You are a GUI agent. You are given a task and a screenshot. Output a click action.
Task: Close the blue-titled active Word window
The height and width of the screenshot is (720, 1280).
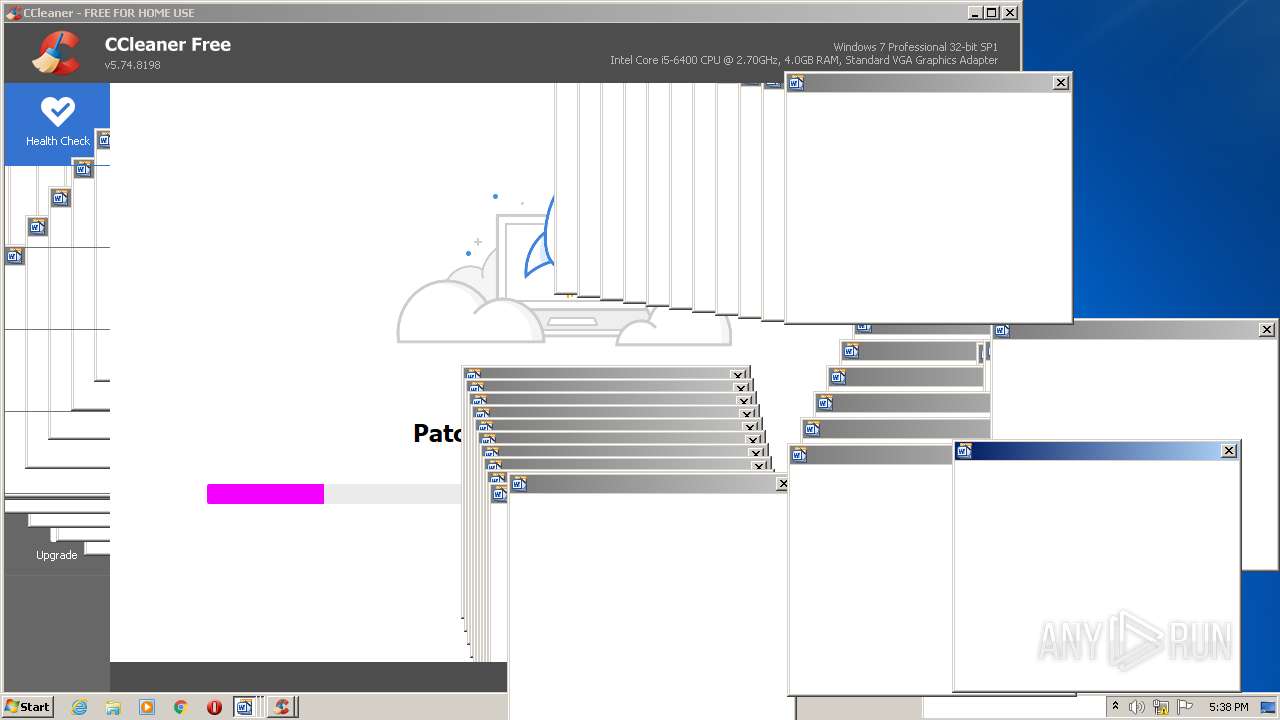(1229, 451)
